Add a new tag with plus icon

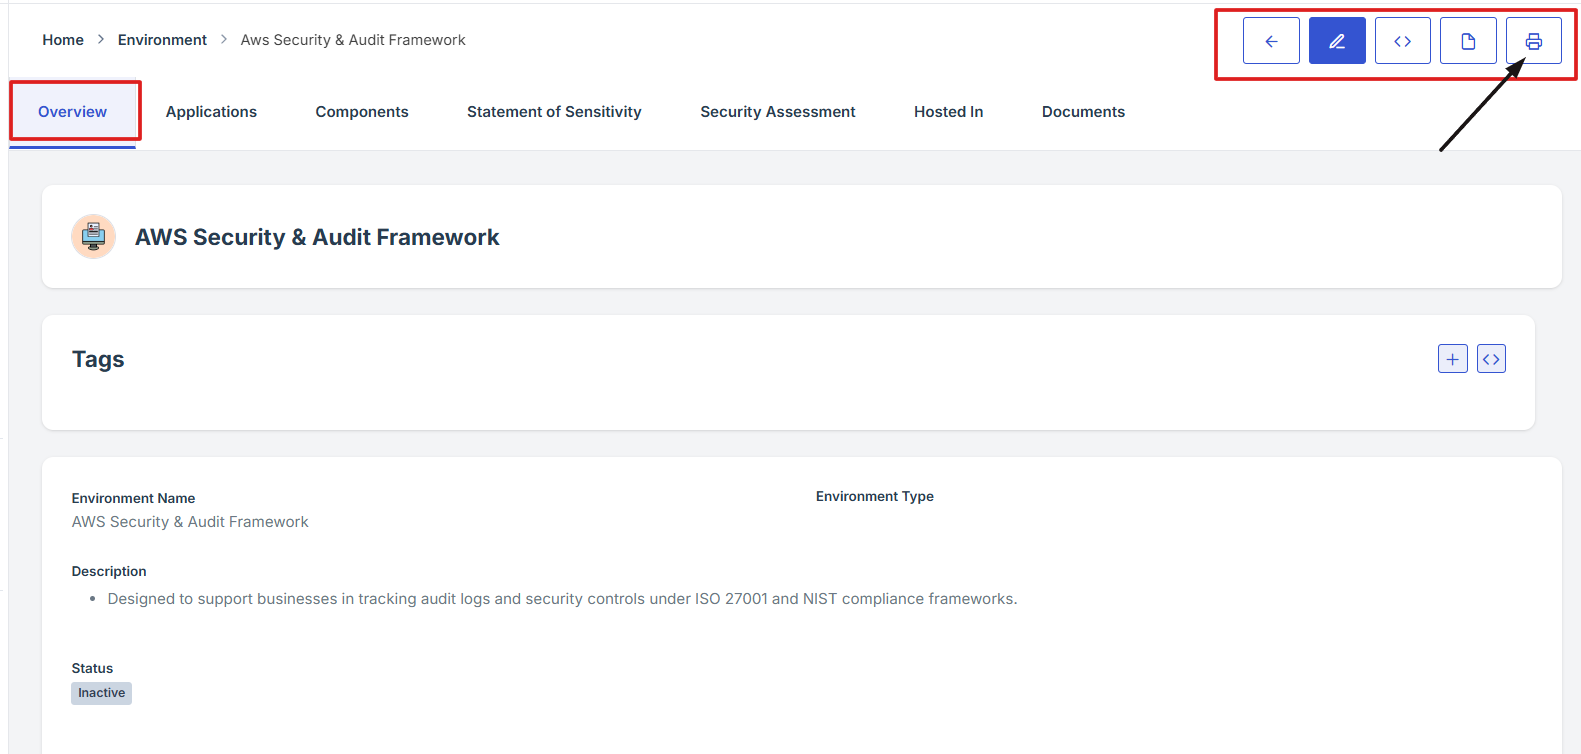[x=1452, y=359]
